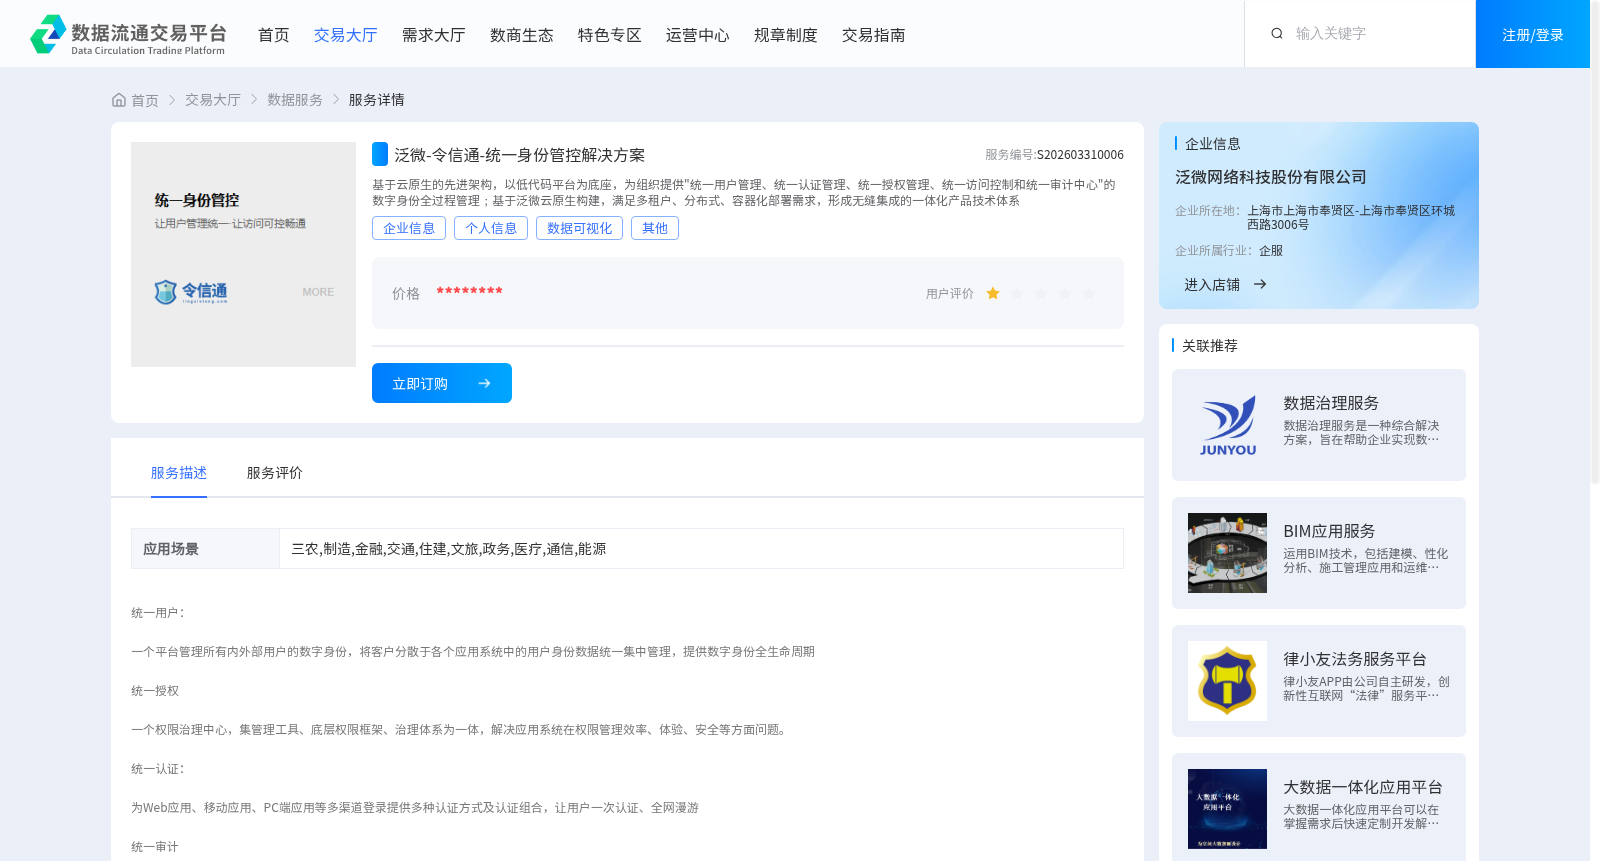Image resolution: width=1600 pixels, height=861 pixels.
Task: Click the 统一授权 paragraph heading
Action: click(155, 691)
